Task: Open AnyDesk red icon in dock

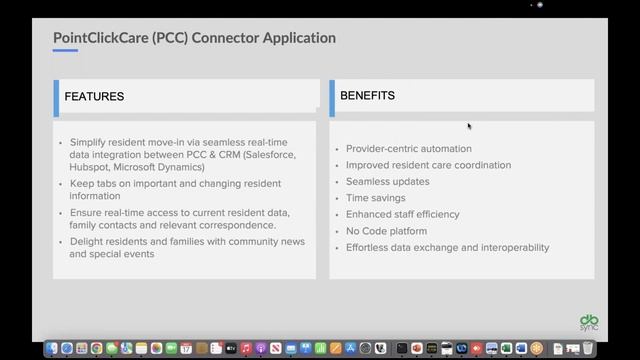Action: (476, 348)
